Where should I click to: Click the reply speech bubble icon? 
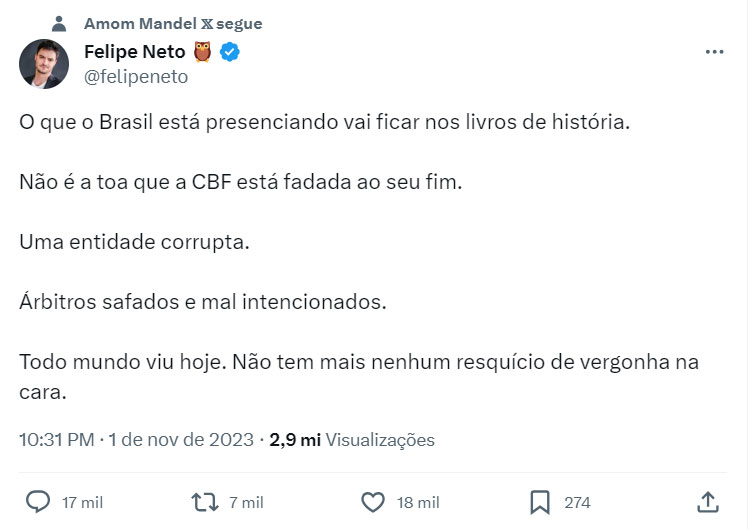[x=37, y=501]
